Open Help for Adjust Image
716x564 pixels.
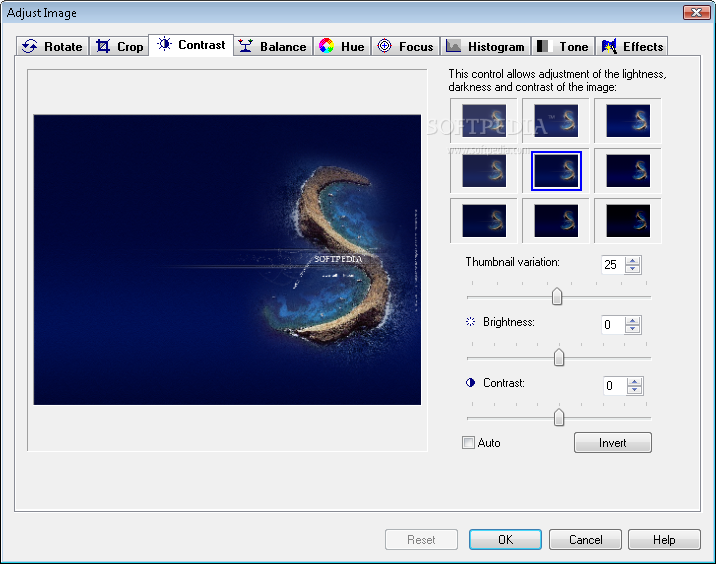[664, 539]
